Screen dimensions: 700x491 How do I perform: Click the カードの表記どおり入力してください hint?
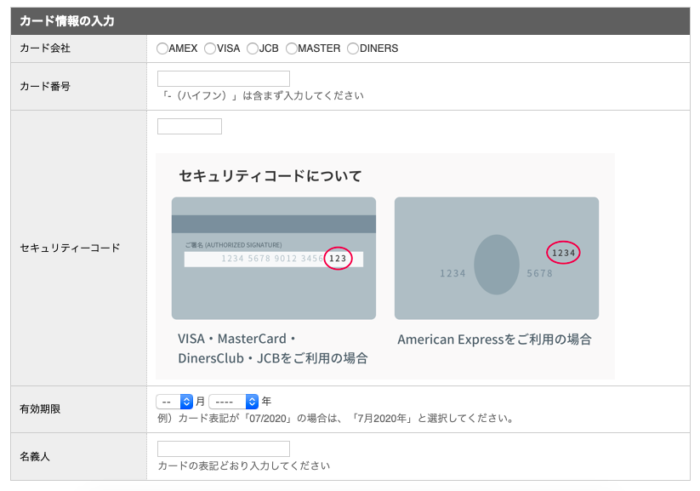tap(244, 466)
